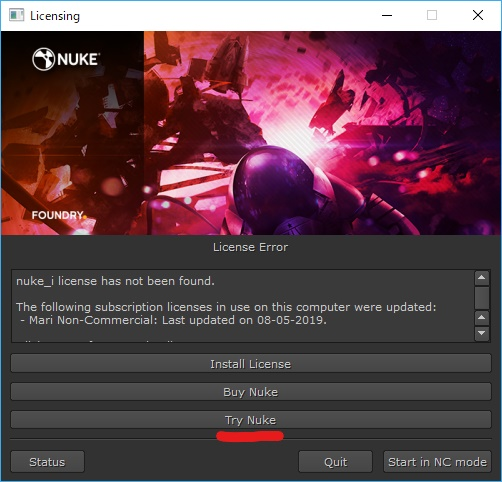
Task: Click the scrollbar thumb in license message area
Action: point(482,298)
